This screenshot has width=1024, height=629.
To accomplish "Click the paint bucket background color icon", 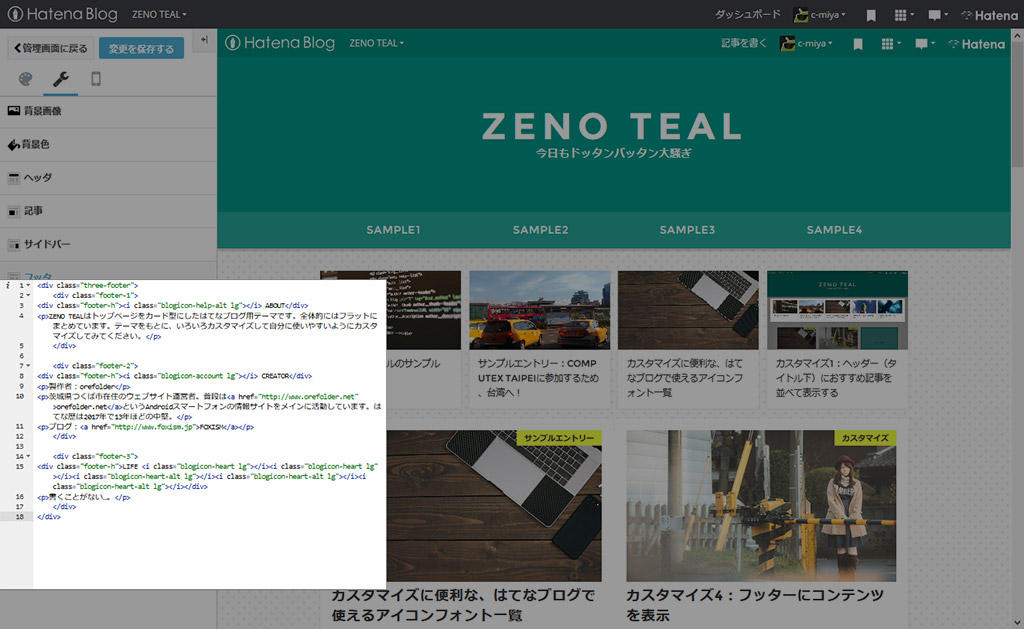I will 14,145.
